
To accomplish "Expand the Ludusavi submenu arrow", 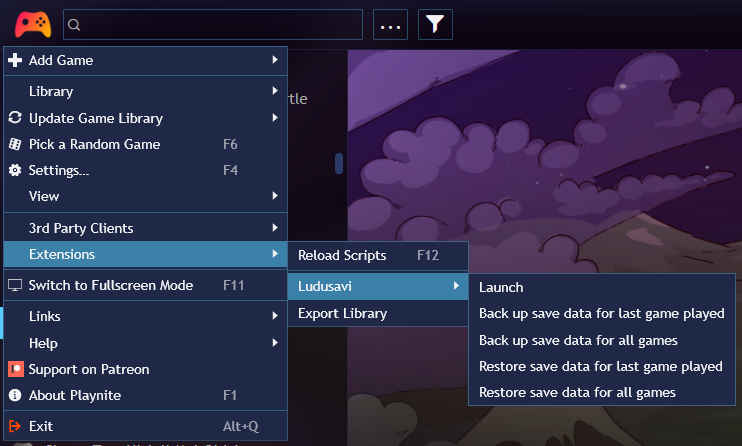I will point(456,285).
